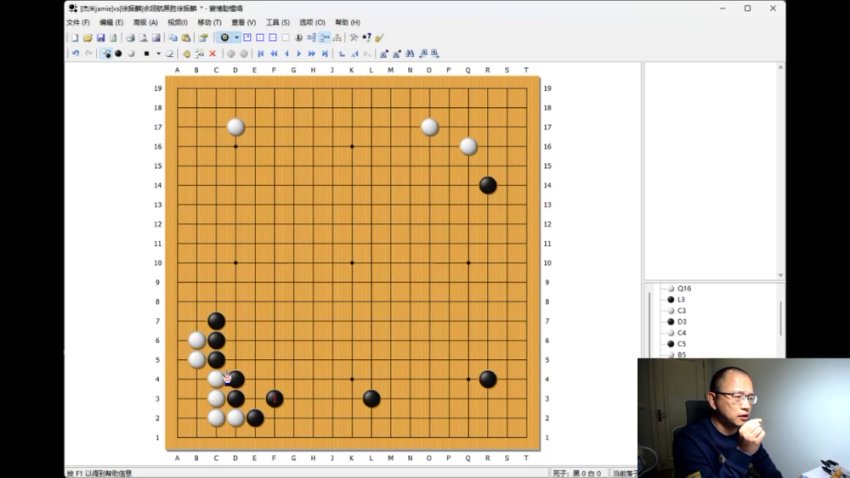Select move C4 in move list

pyautogui.click(x=681, y=333)
